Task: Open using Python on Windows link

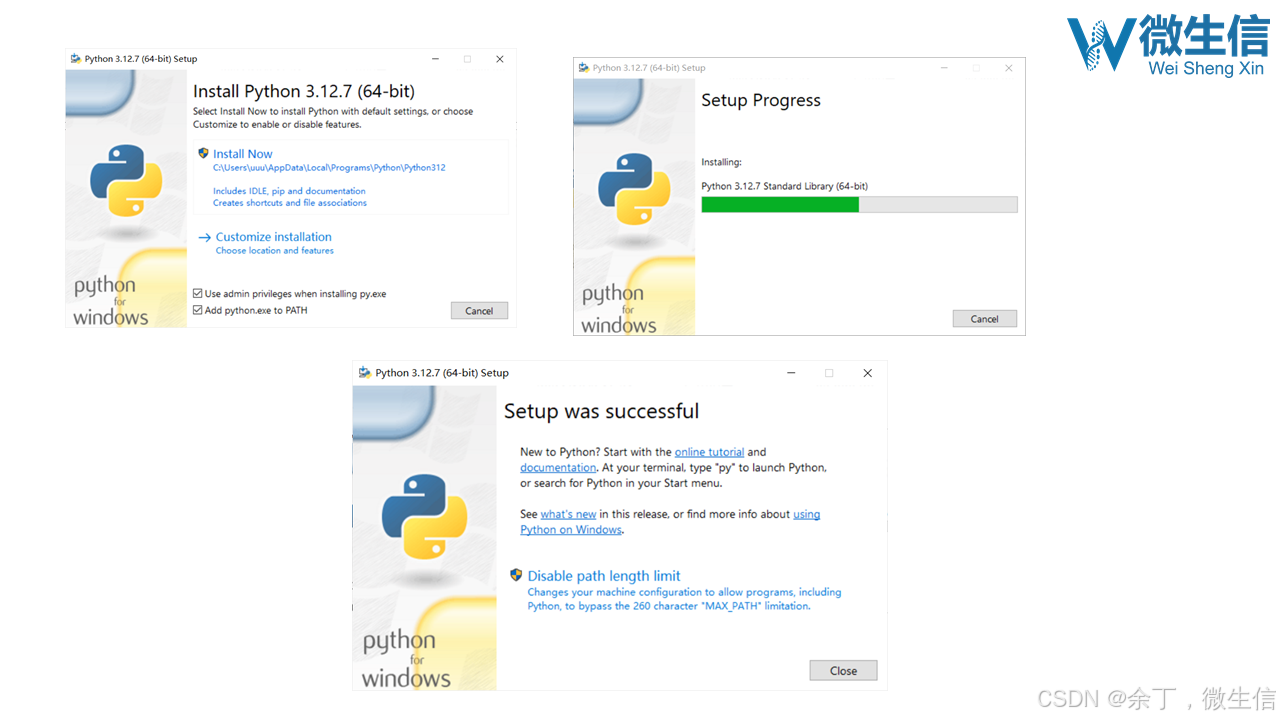Action: coord(806,514)
